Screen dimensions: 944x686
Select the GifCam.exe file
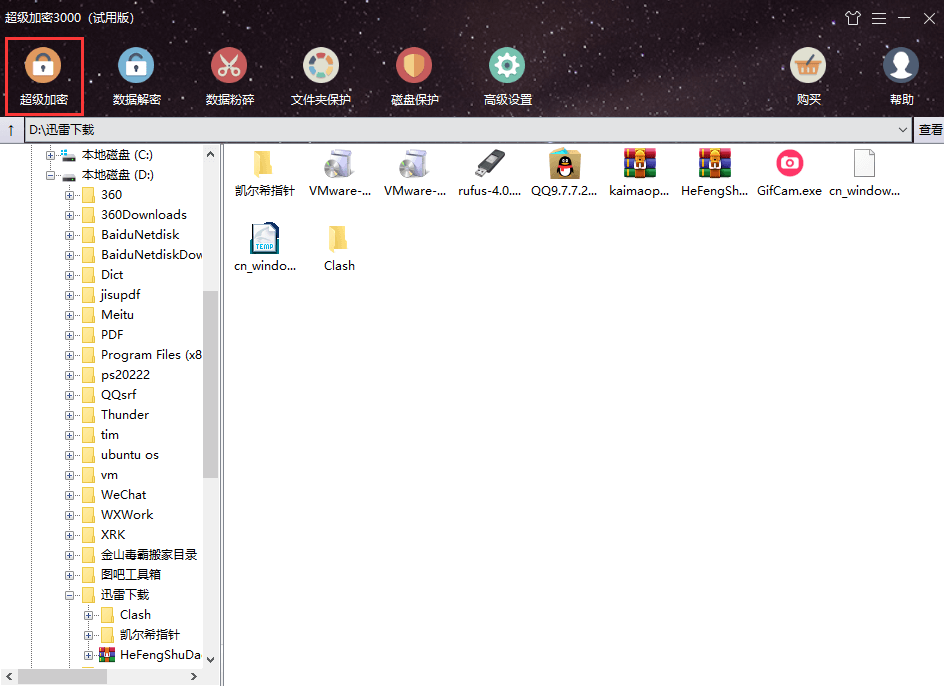coord(789,172)
